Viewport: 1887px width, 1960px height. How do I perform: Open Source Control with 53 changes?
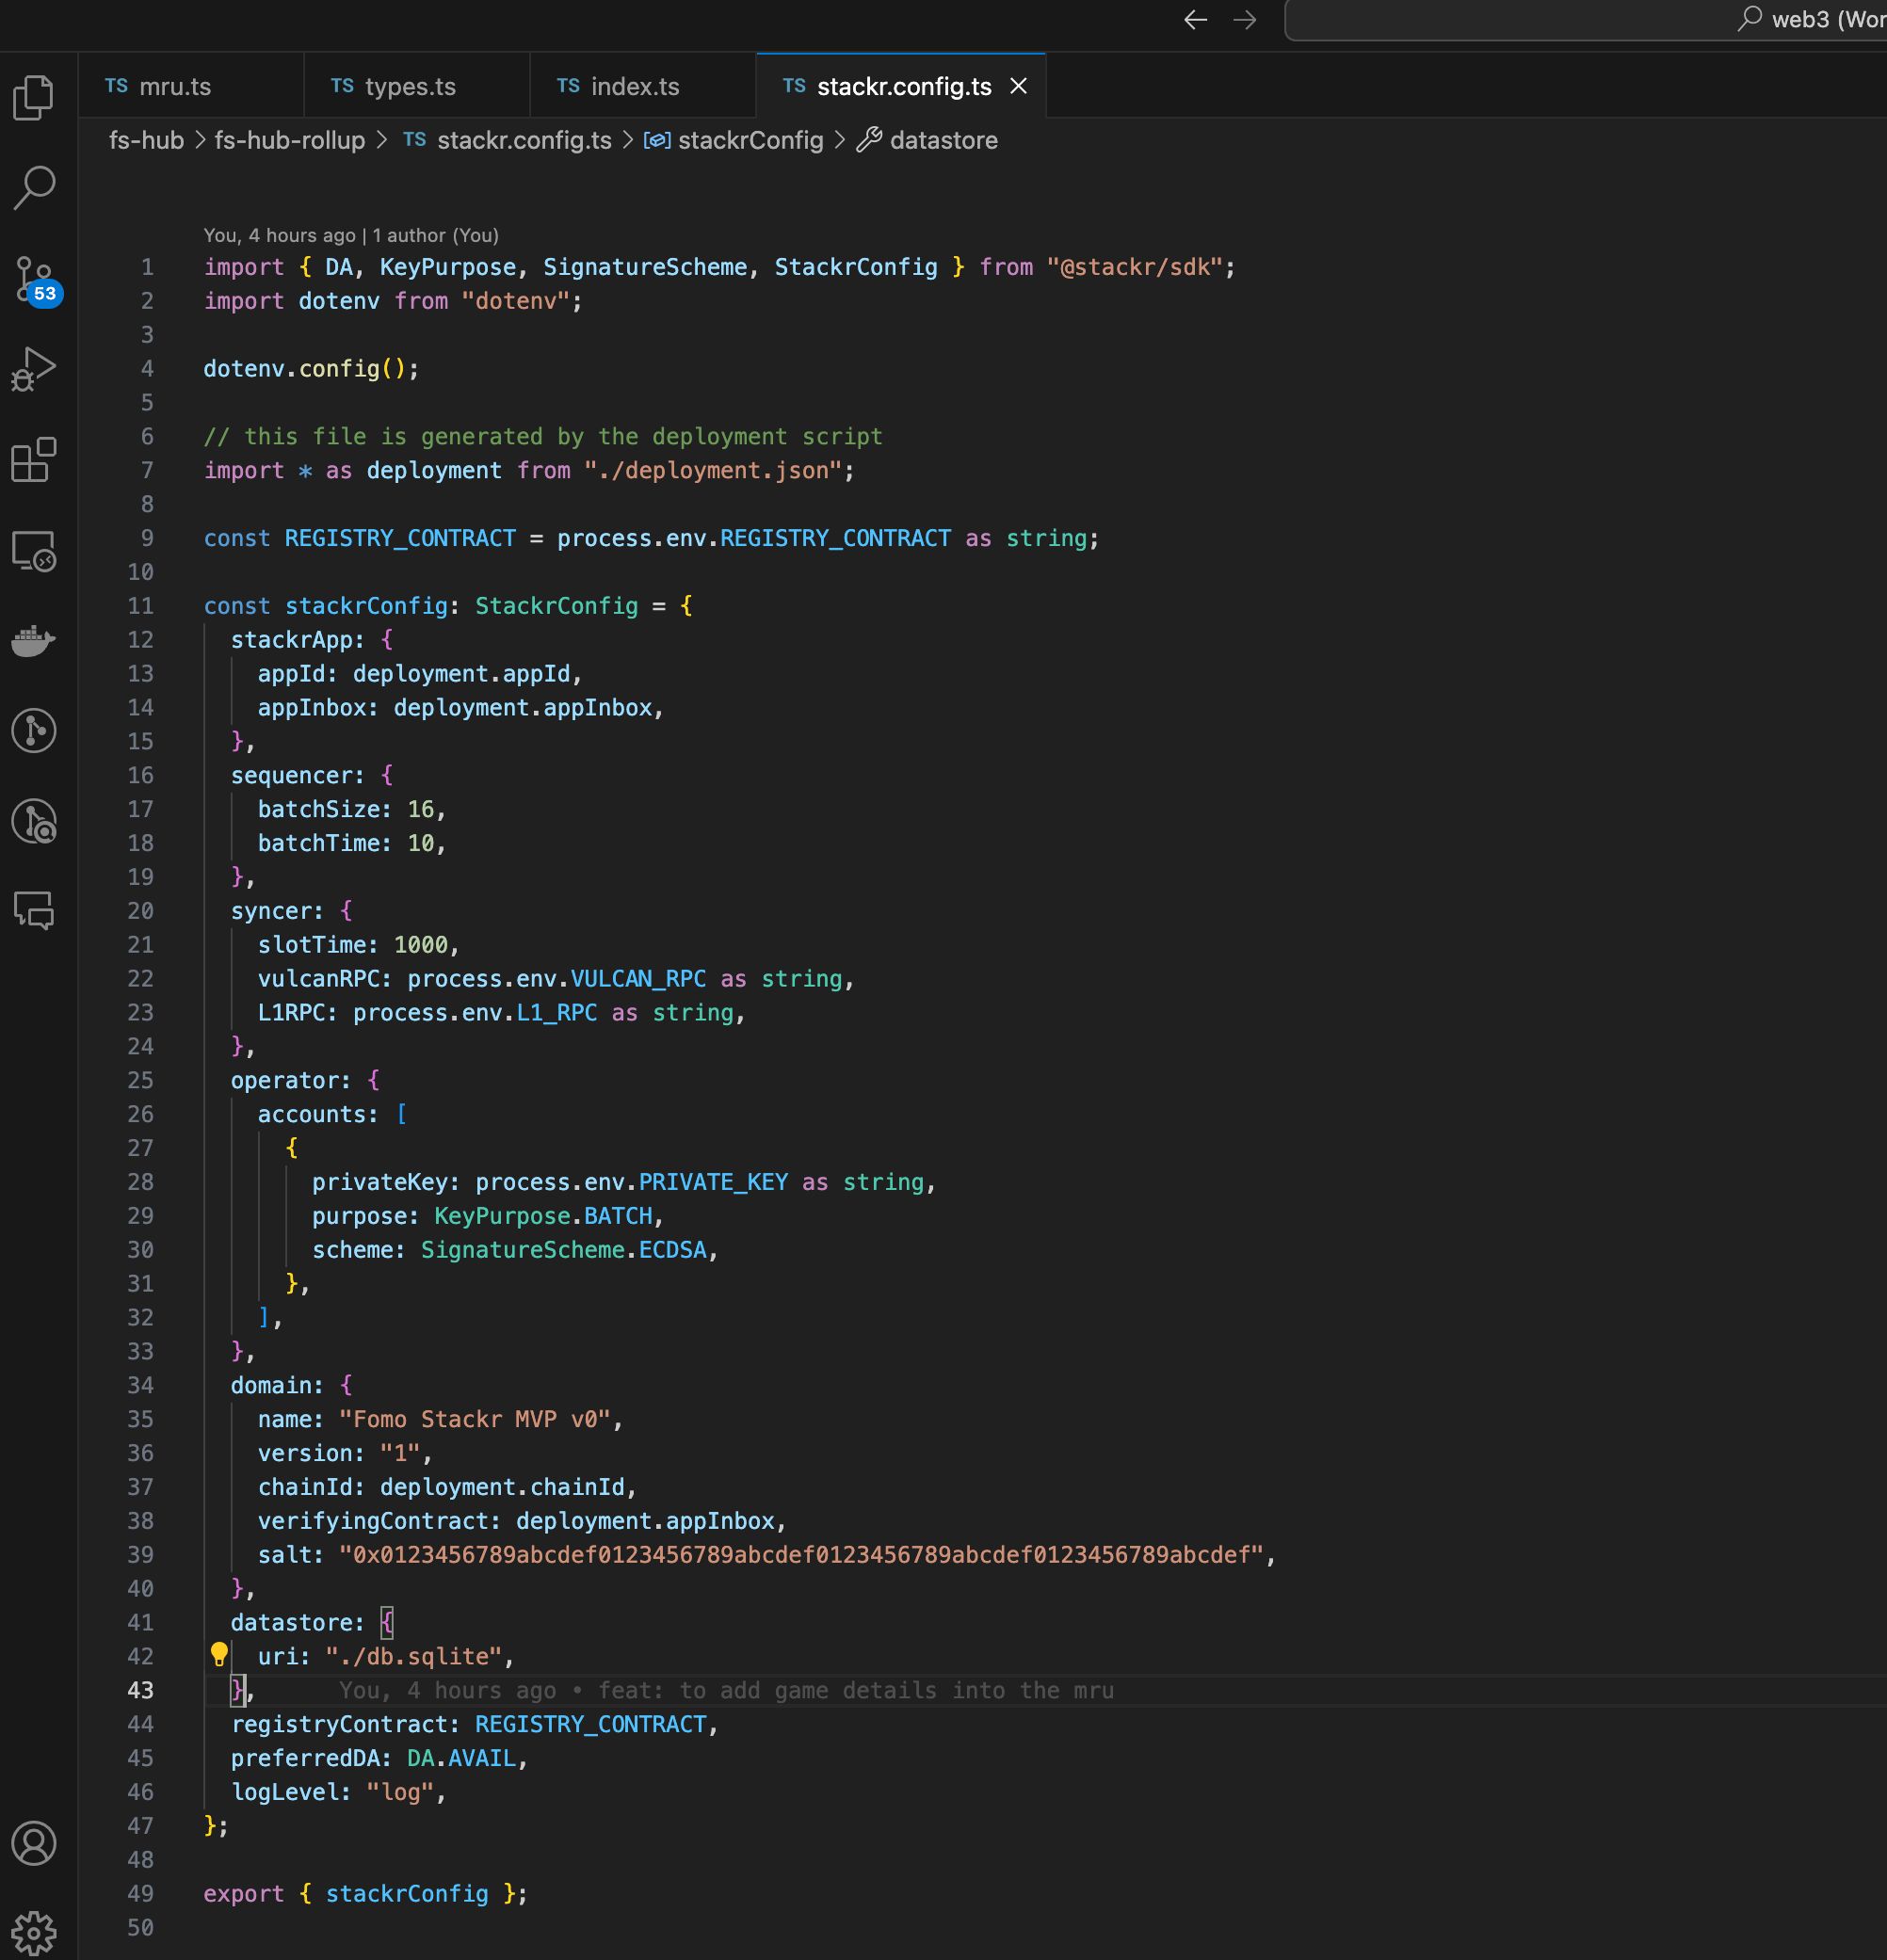(x=36, y=279)
